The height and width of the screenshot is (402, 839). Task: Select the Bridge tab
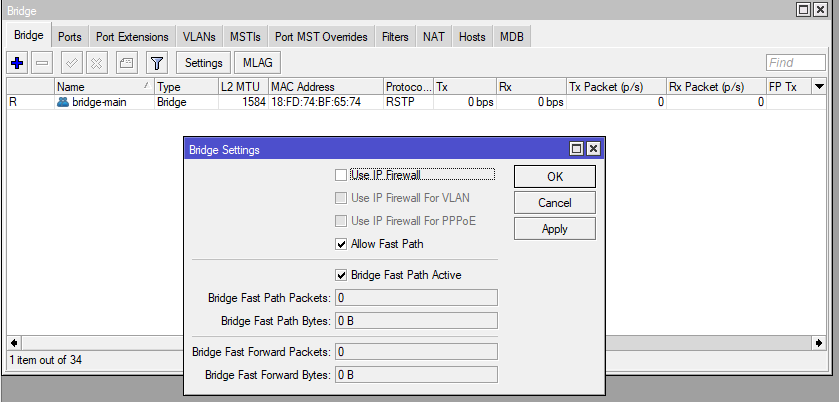click(28, 35)
